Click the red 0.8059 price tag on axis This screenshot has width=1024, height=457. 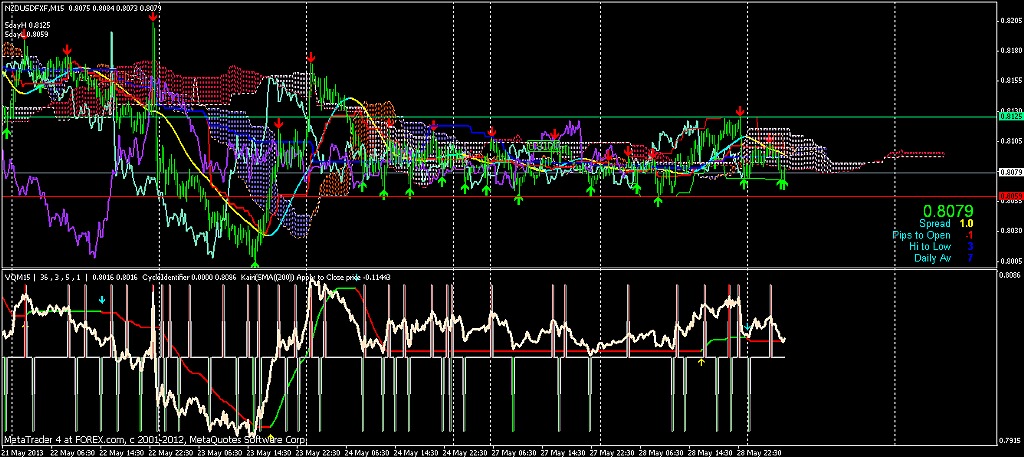coord(1010,197)
